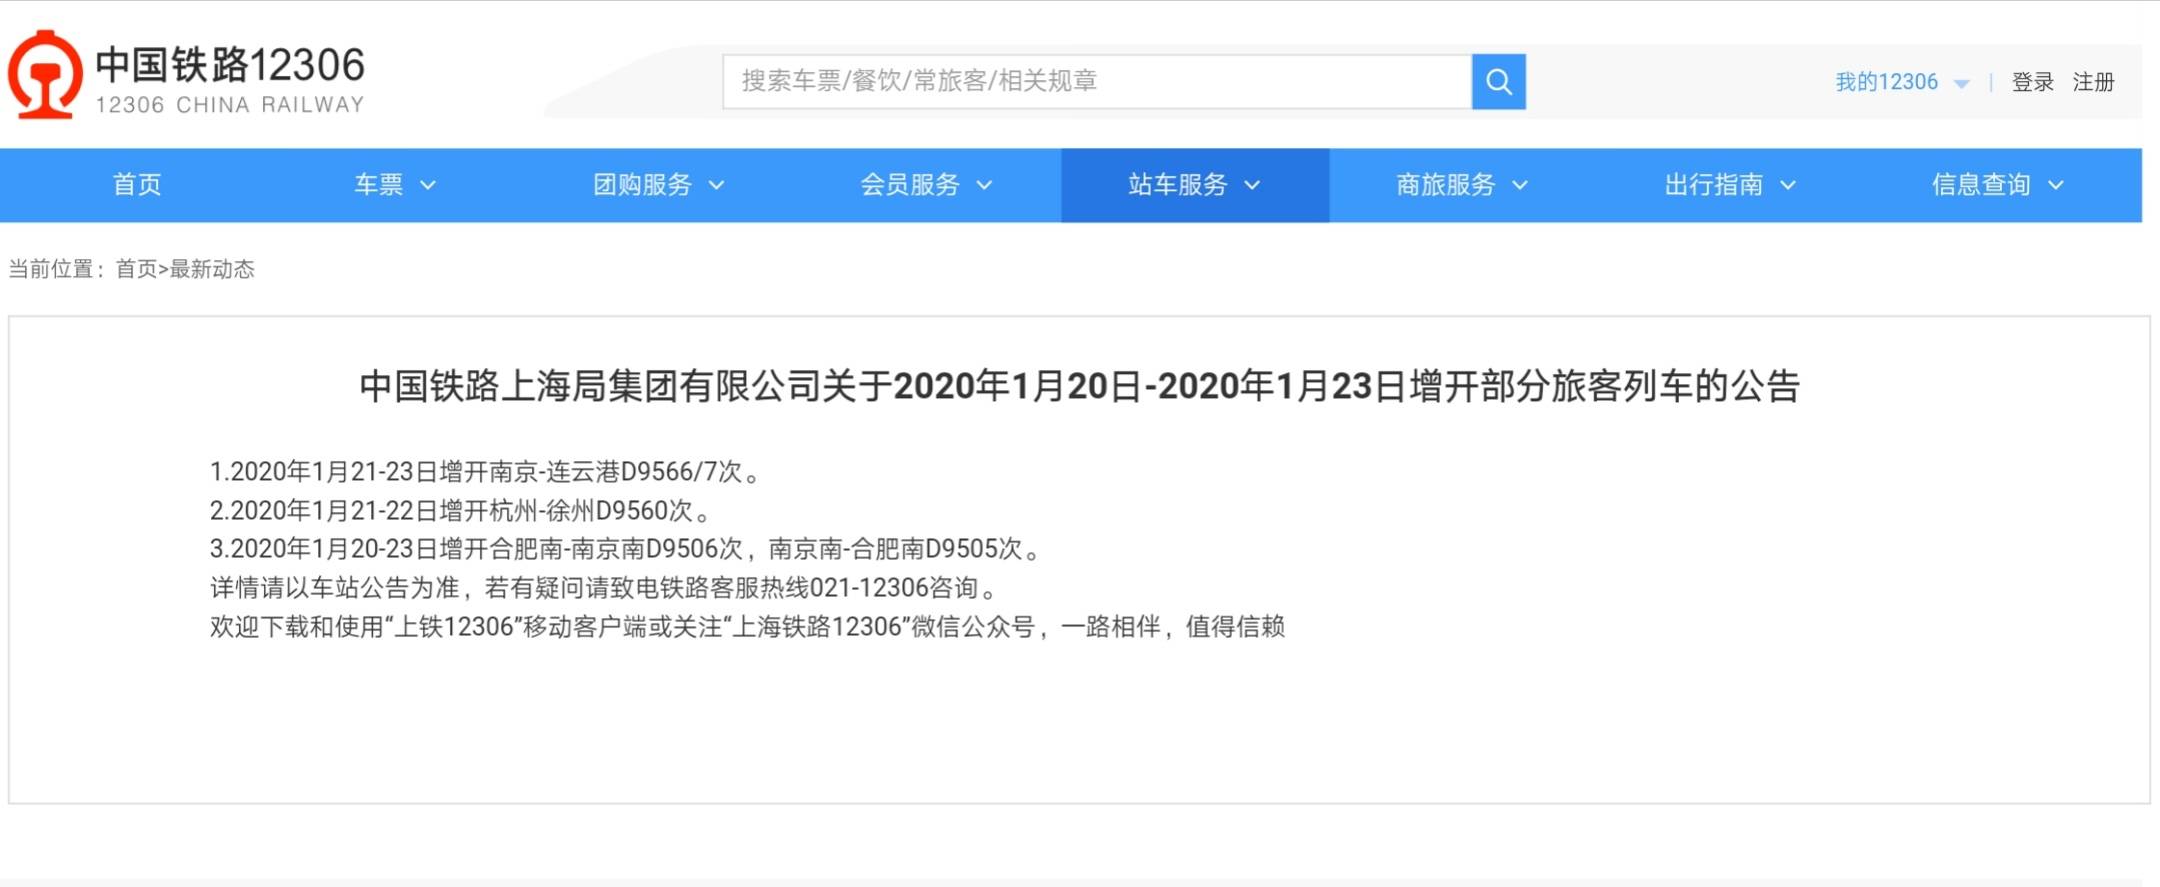2160x887 pixels.
Task: Click the 中国铁路12306 site title text
Action: tap(230, 65)
